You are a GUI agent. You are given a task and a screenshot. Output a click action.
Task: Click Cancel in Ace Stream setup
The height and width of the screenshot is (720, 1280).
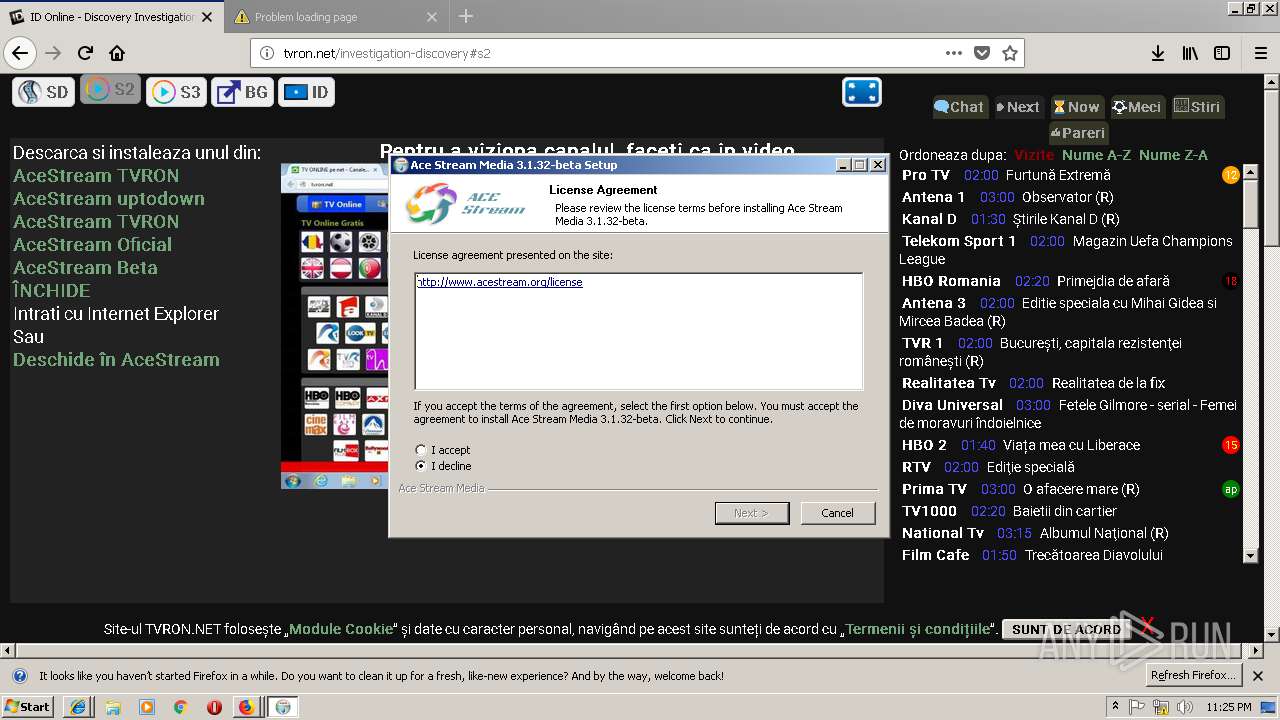pos(837,513)
